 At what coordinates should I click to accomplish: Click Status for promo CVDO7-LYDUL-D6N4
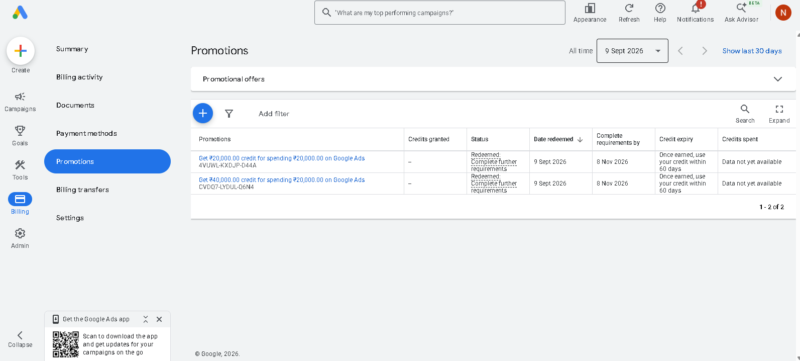pyautogui.click(x=493, y=183)
